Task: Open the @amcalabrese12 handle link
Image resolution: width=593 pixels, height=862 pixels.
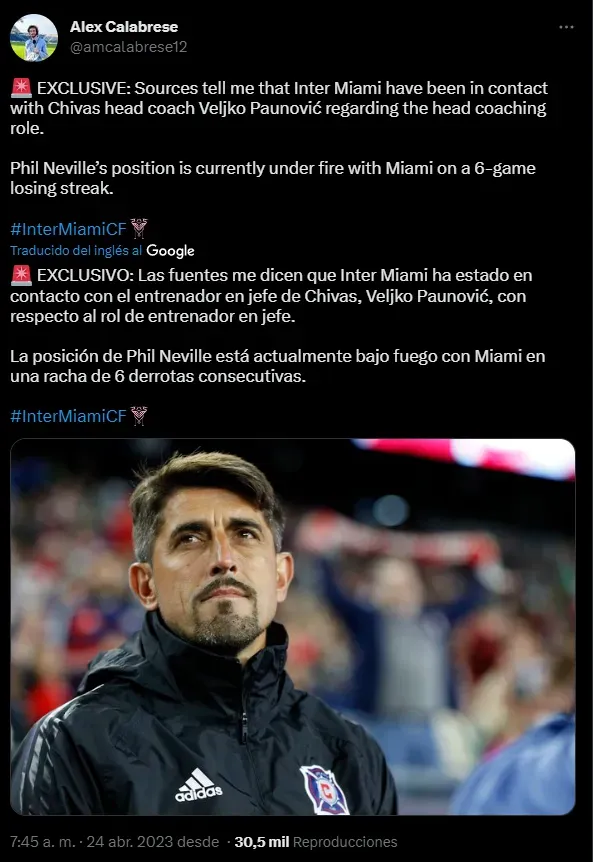Action: point(129,47)
